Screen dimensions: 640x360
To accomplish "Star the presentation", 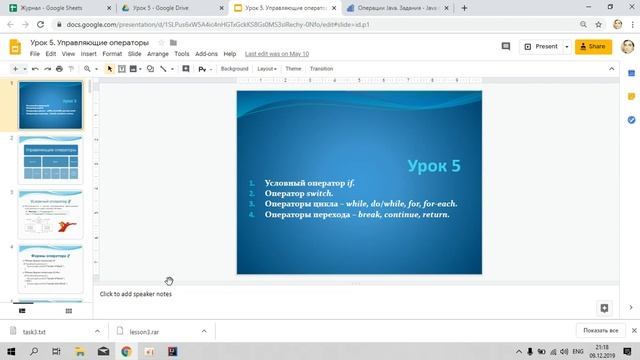I will tap(161, 42).
